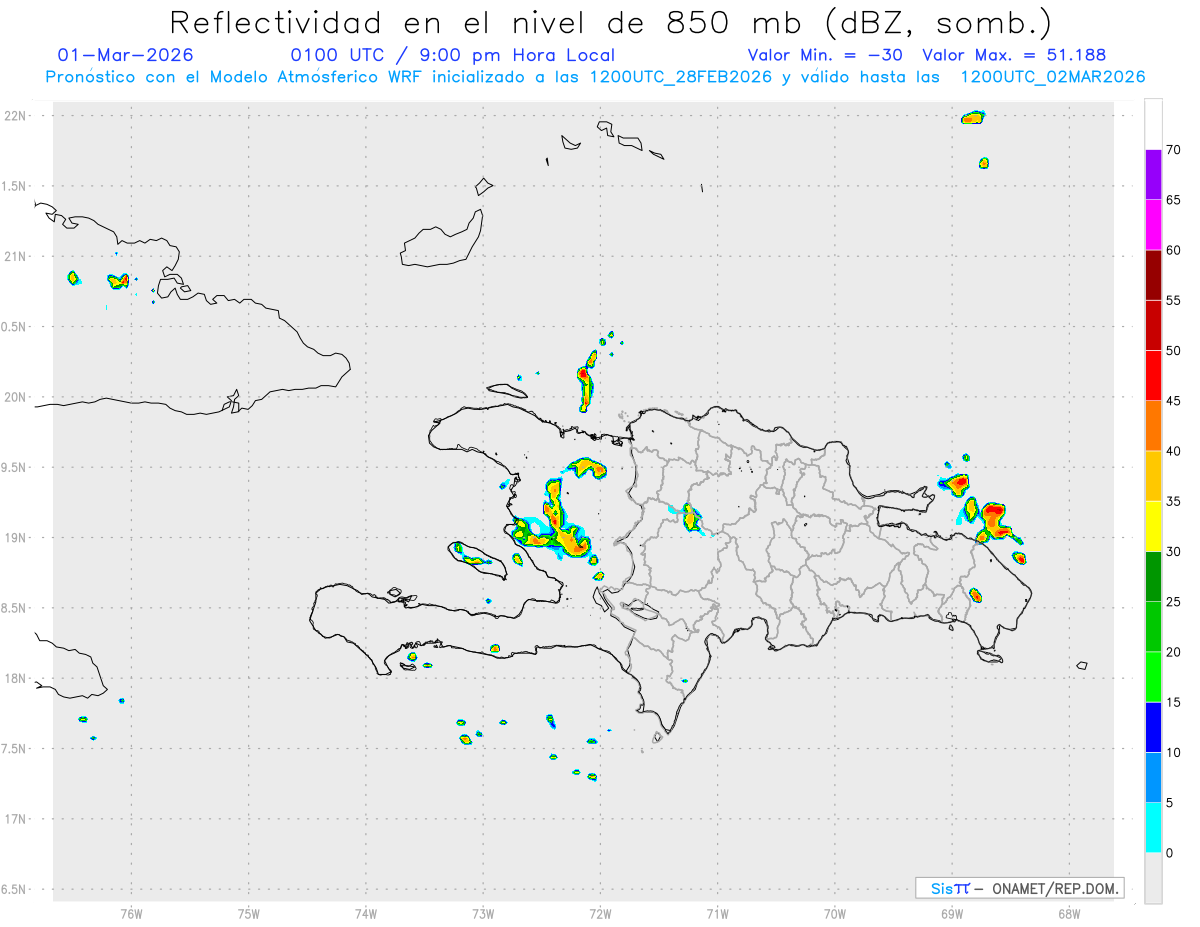Click the colorbar tick label '40'

coord(1174,451)
